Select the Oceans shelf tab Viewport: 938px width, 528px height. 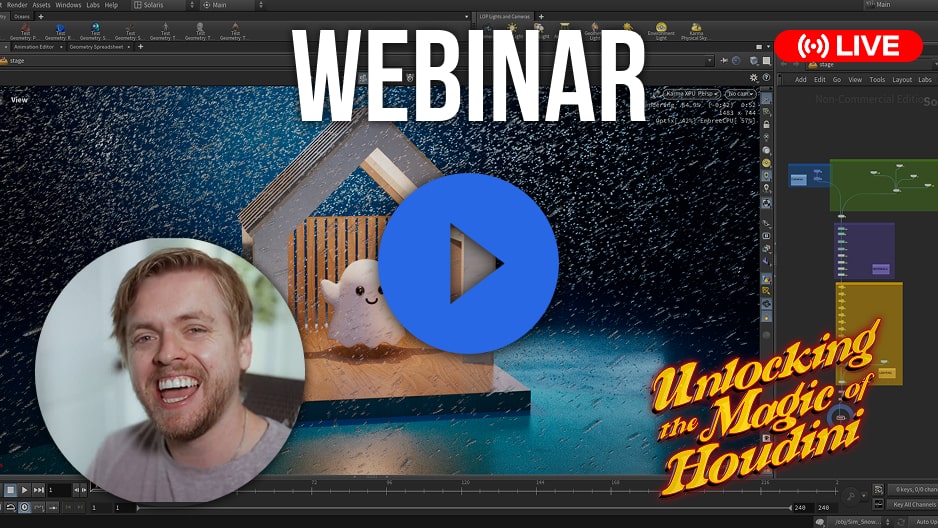22,17
